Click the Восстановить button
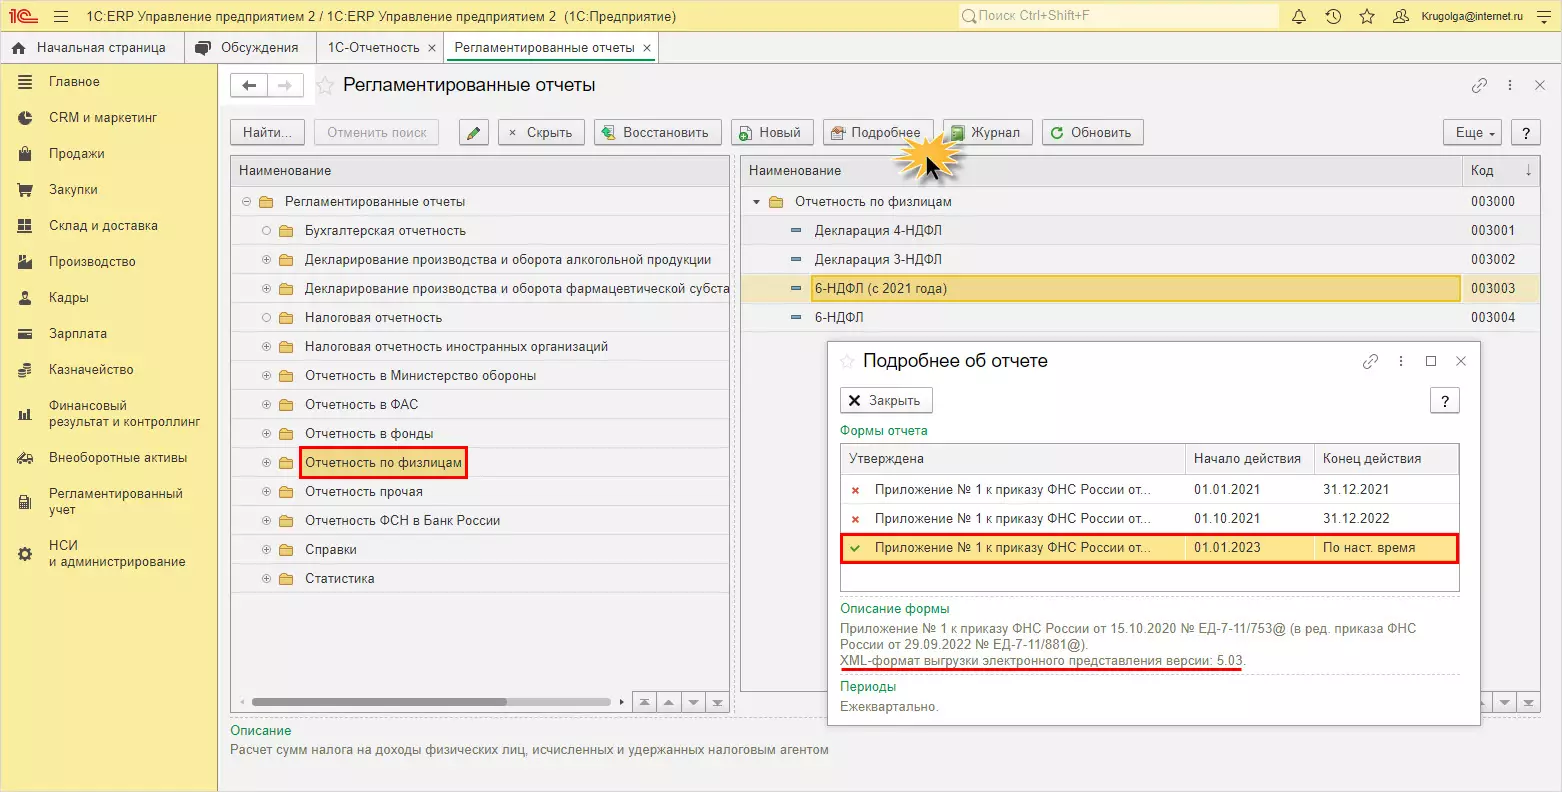The image size is (1562, 792). (658, 132)
